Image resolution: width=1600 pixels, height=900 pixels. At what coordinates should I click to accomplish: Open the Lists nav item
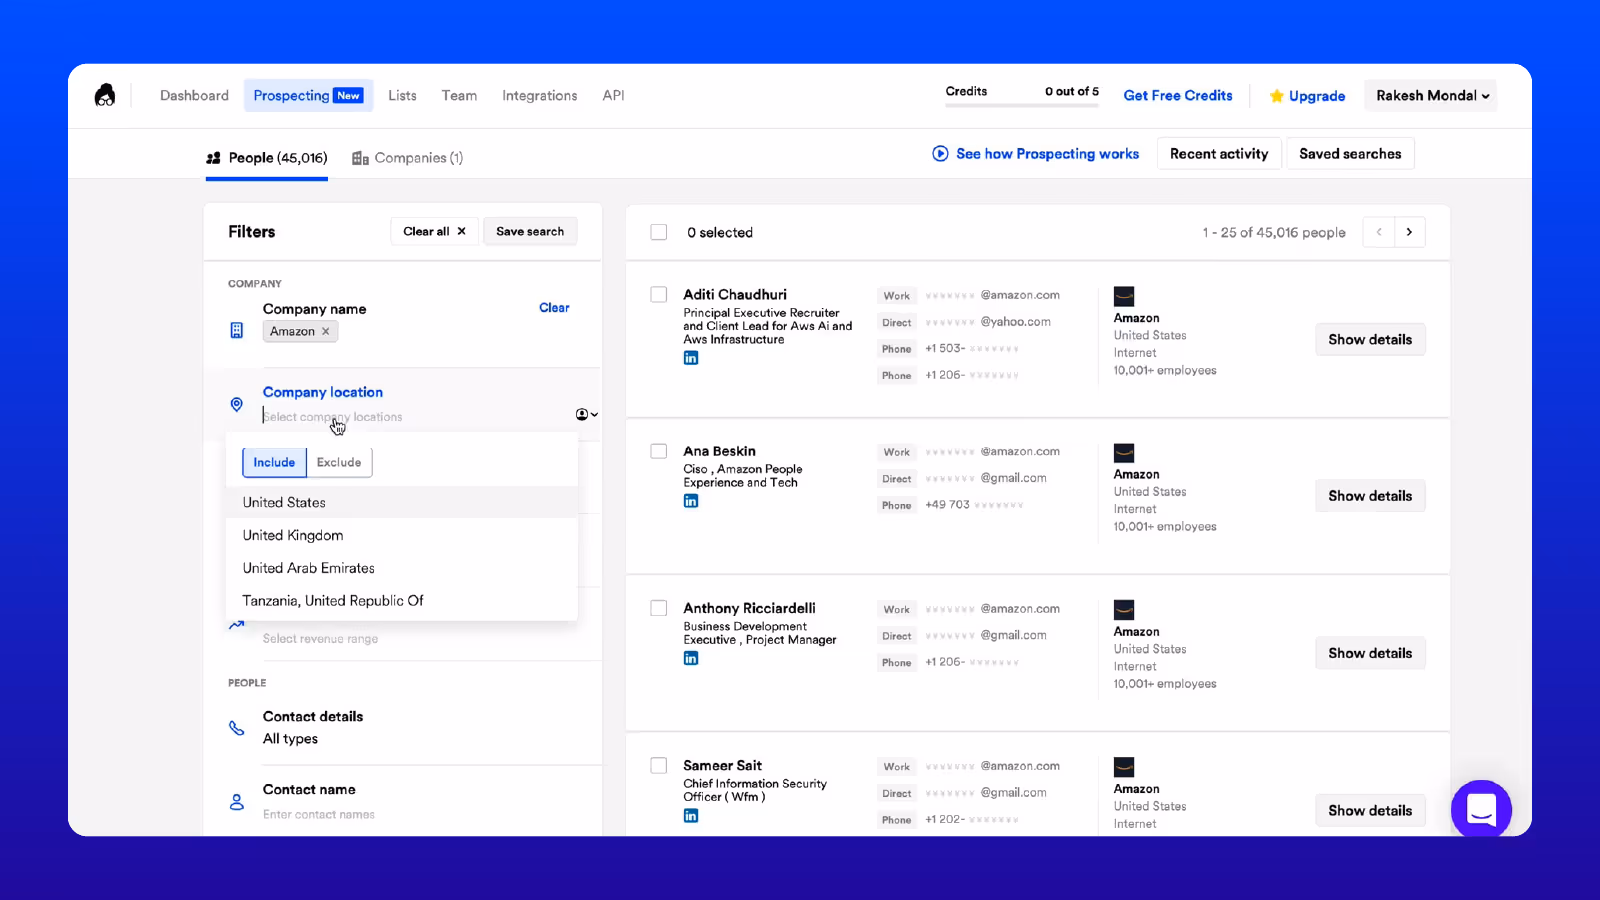pyautogui.click(x=402, y=95)
